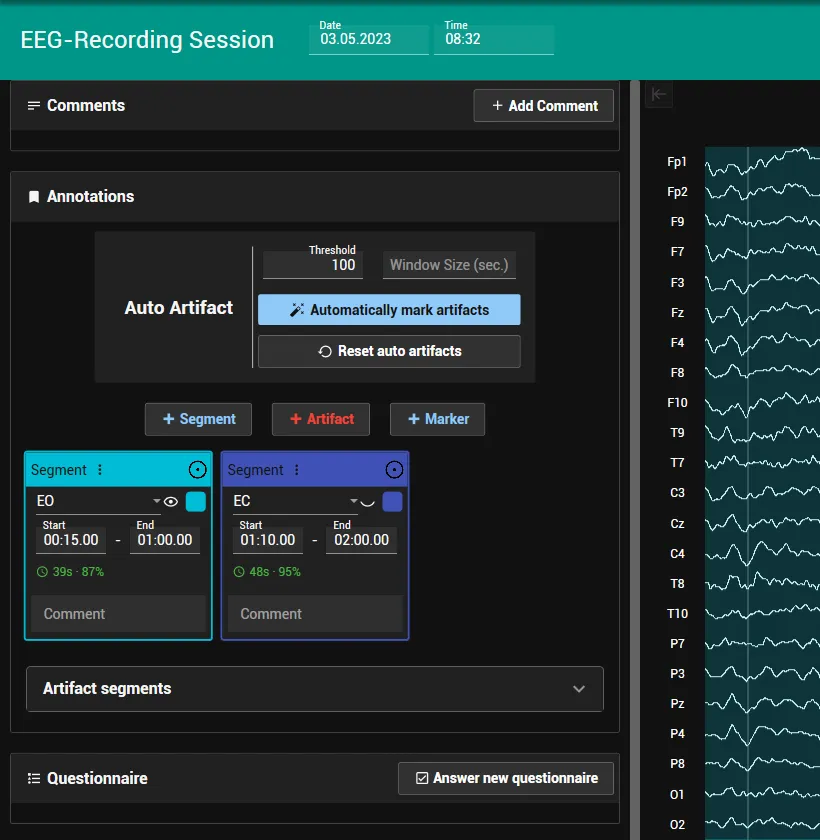Click the EO segment Comment field
Image resolution: width=820 pixels, height=840 pixels.
(118, 614)
